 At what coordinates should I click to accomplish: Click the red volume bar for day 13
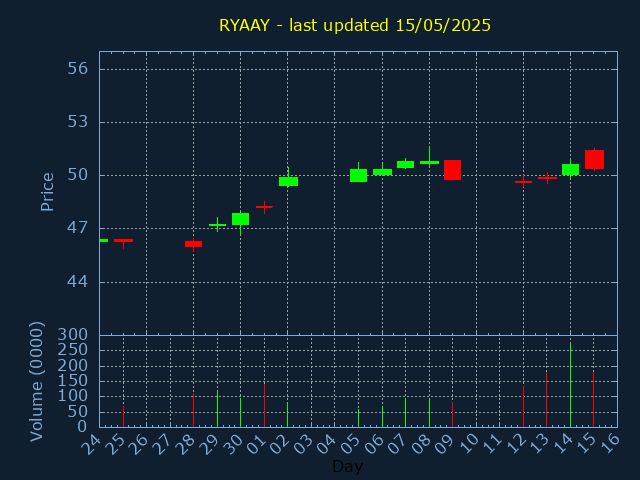click(x=547, y=399)
